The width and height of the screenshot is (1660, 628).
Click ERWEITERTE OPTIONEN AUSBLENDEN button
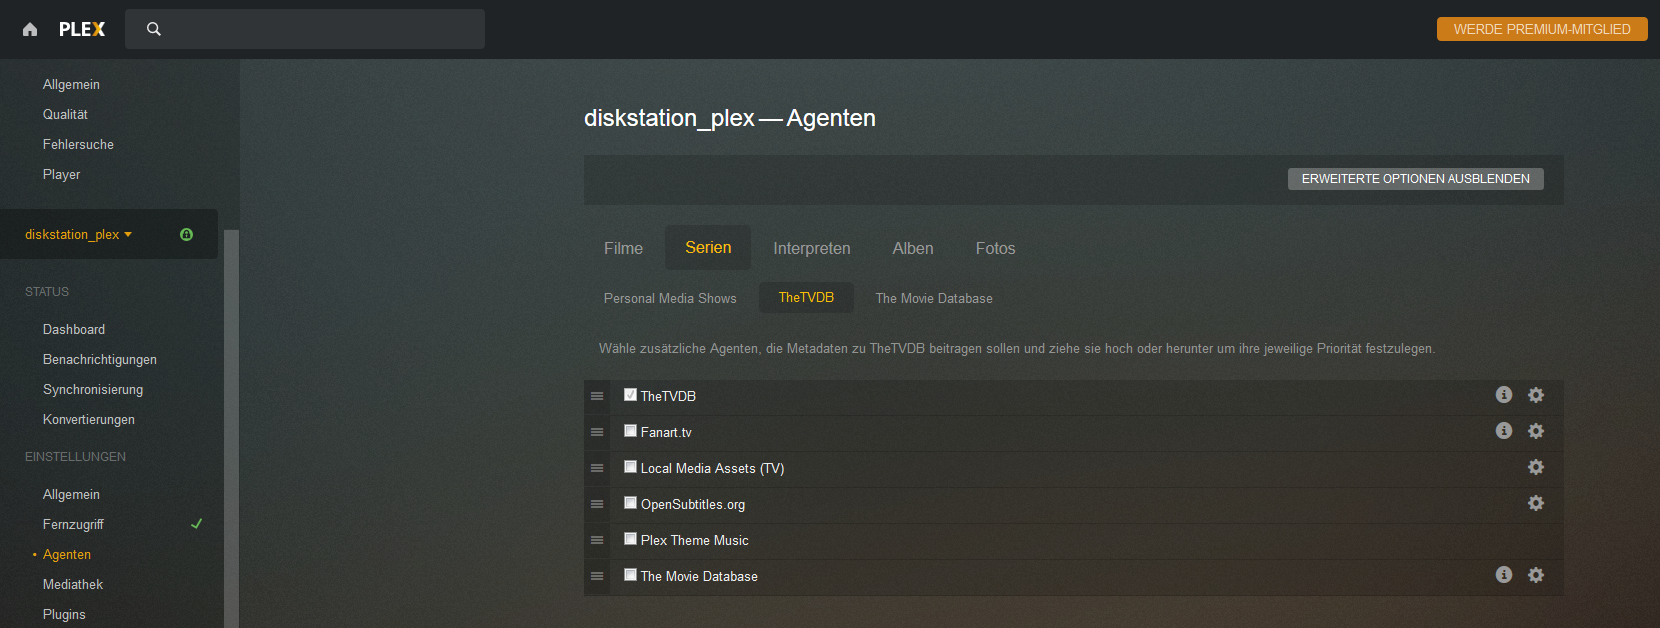pyautogui.click(x=1415, y=178)
